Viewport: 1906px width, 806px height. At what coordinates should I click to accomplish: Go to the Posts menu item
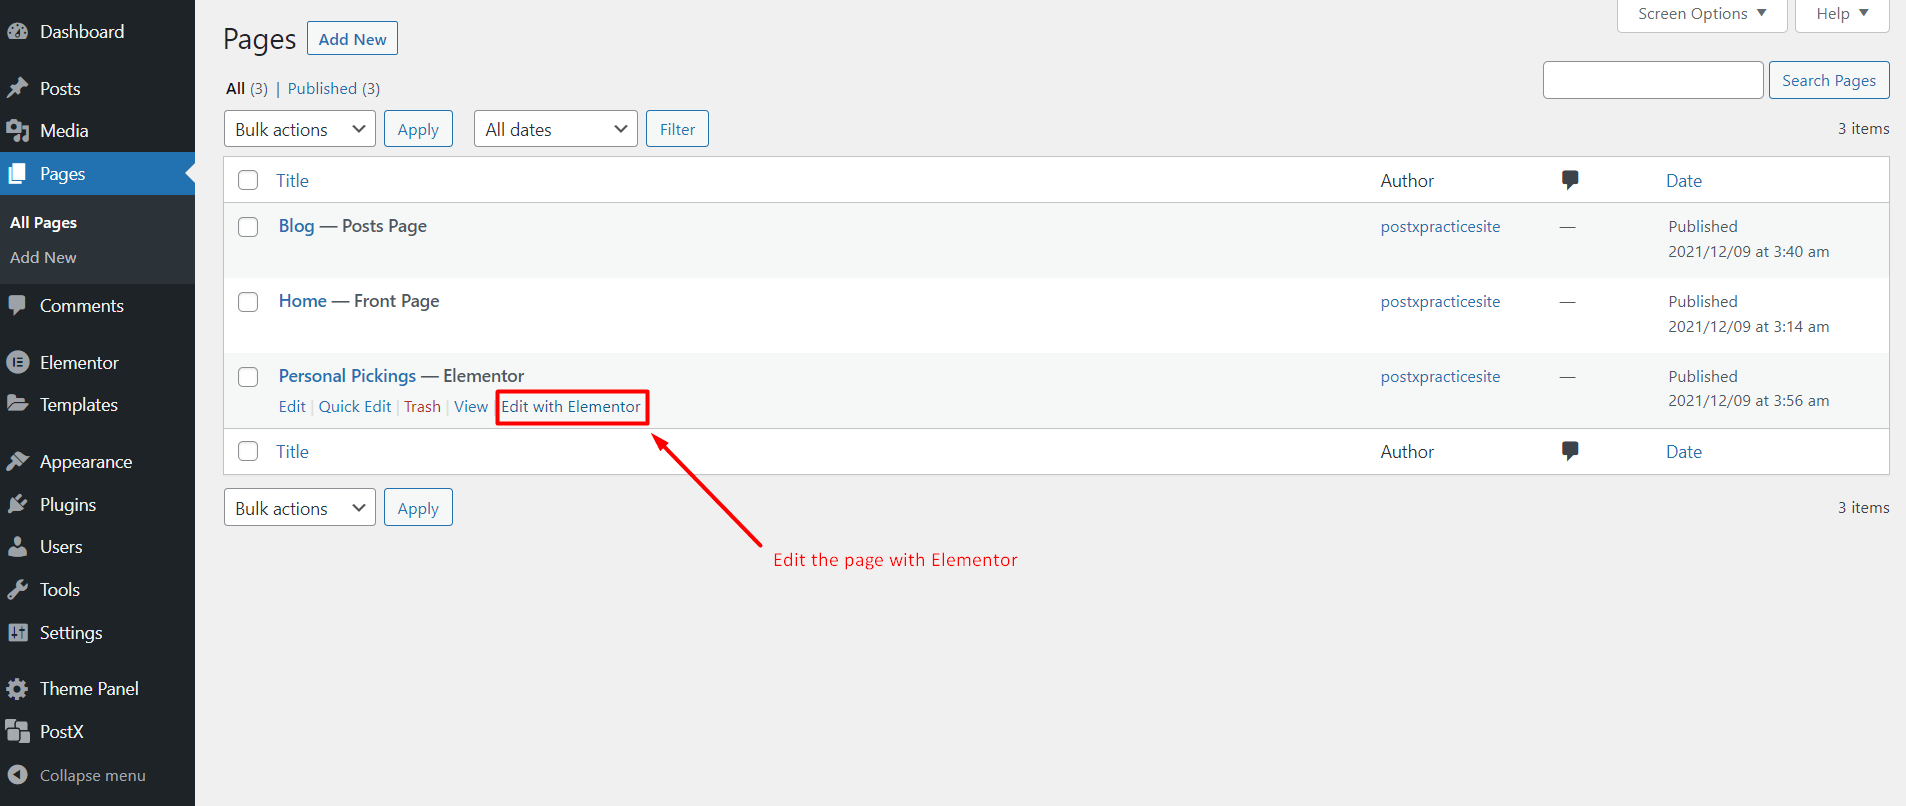[60, 88]
